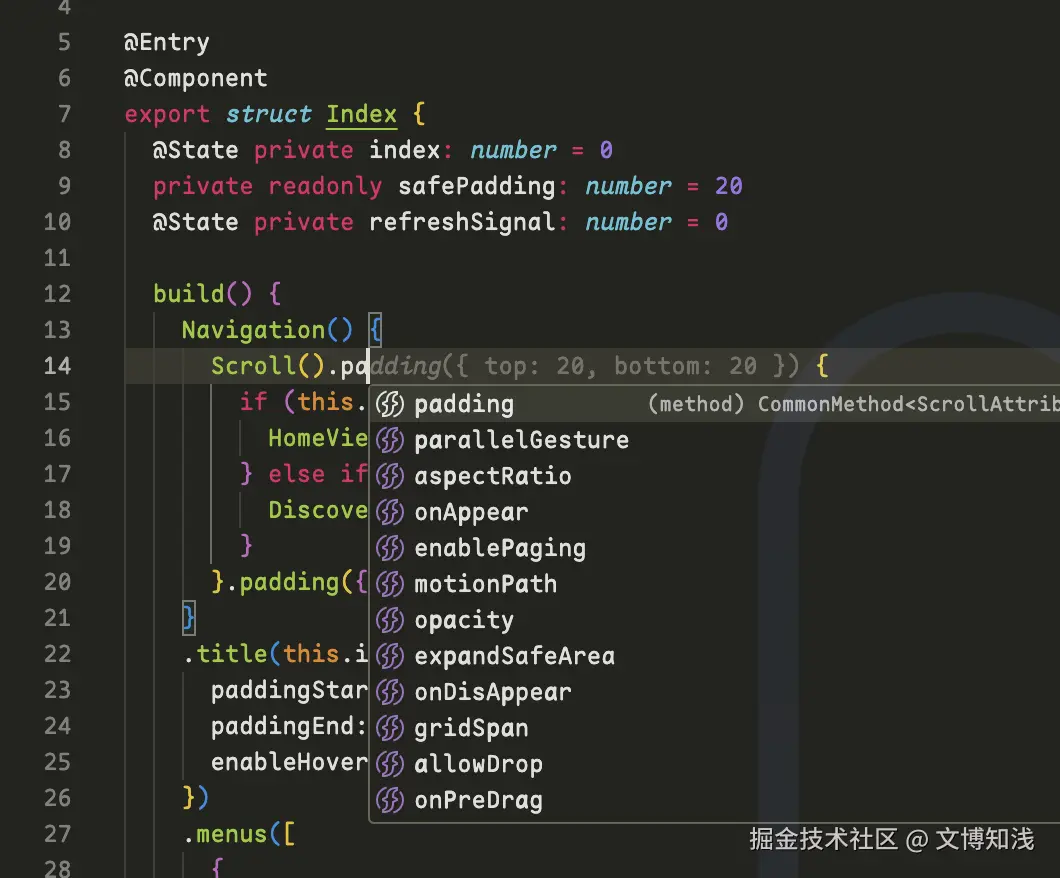The height and width of the screenshot is (878, 1060).
Task: Click 'refreshSignal' on line 10
Action: 462,222
